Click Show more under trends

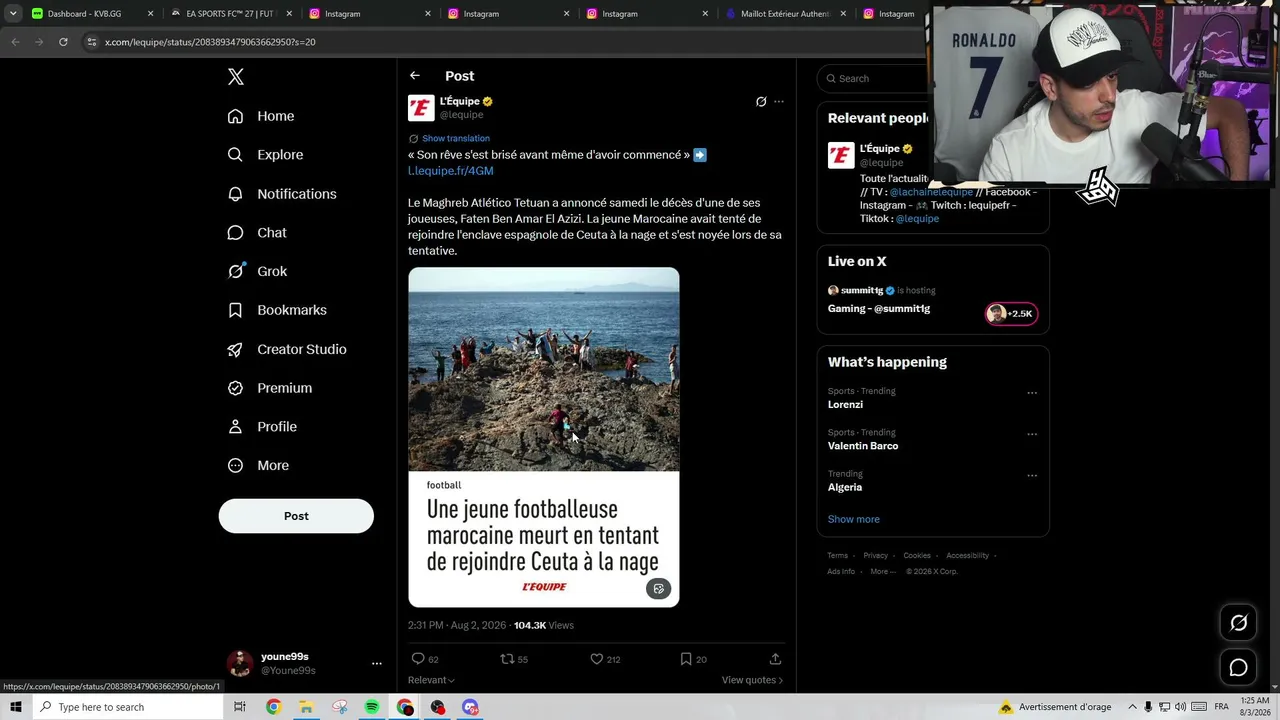coord(854,519)
